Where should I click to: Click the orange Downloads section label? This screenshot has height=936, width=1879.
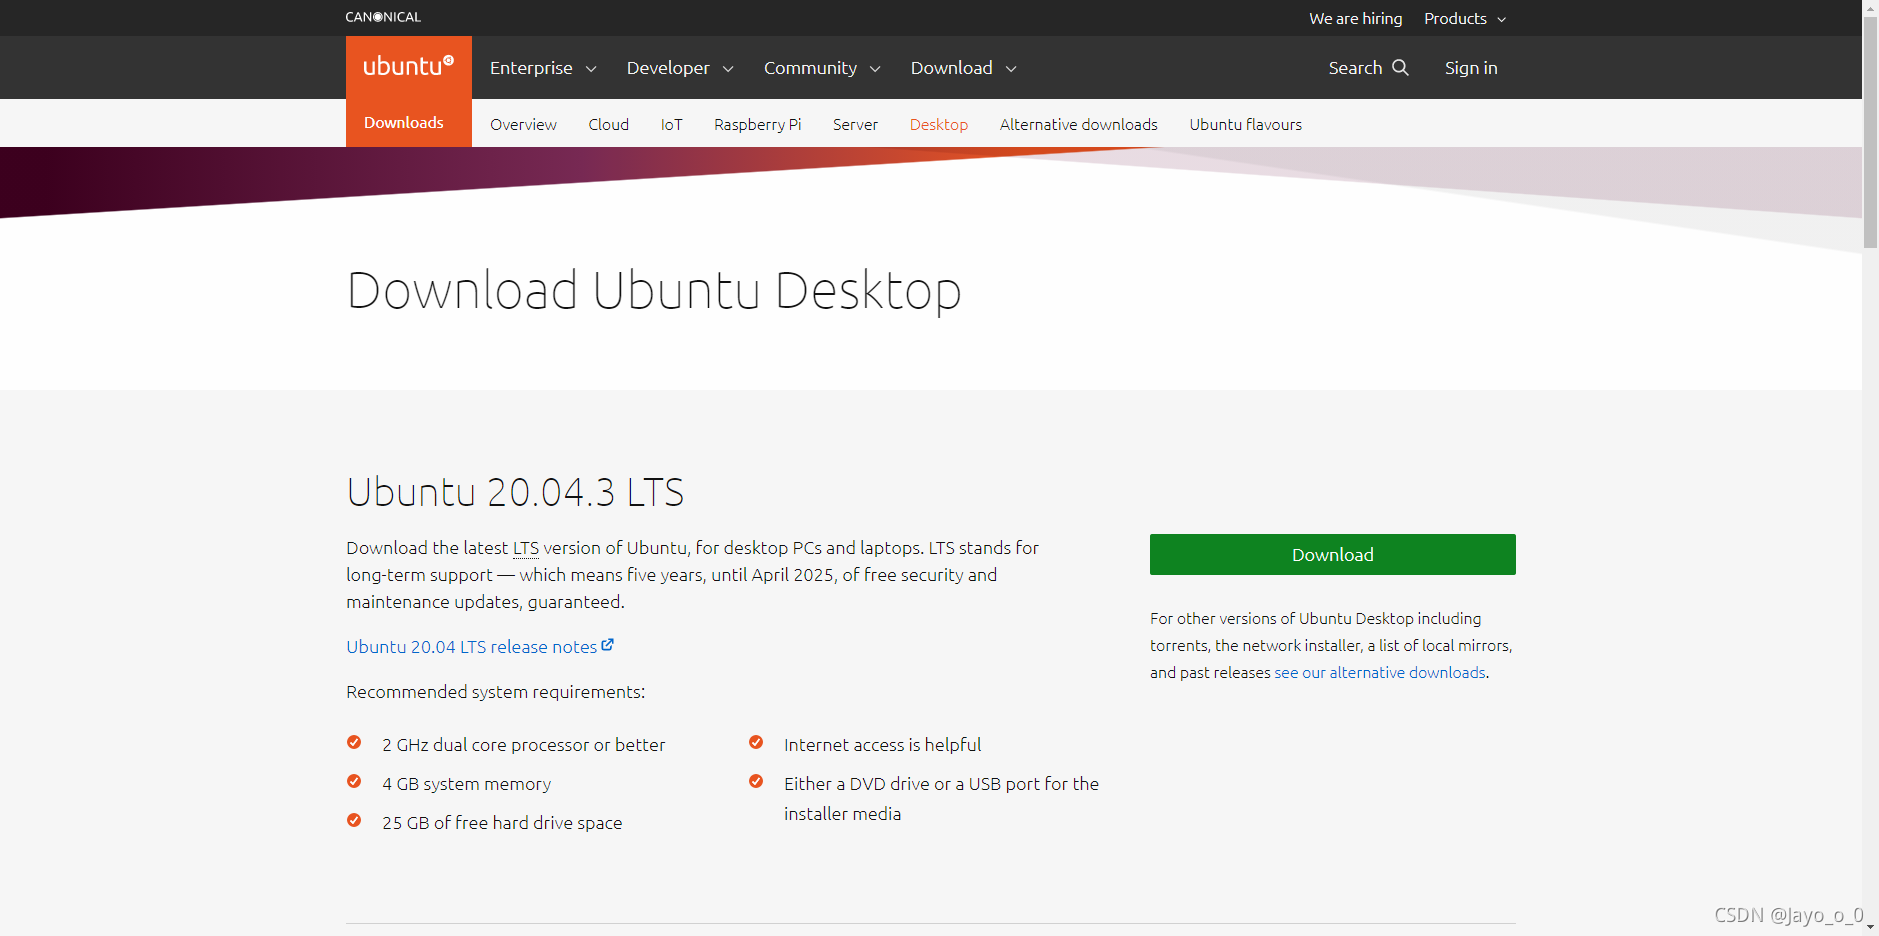tap(404, 122)
